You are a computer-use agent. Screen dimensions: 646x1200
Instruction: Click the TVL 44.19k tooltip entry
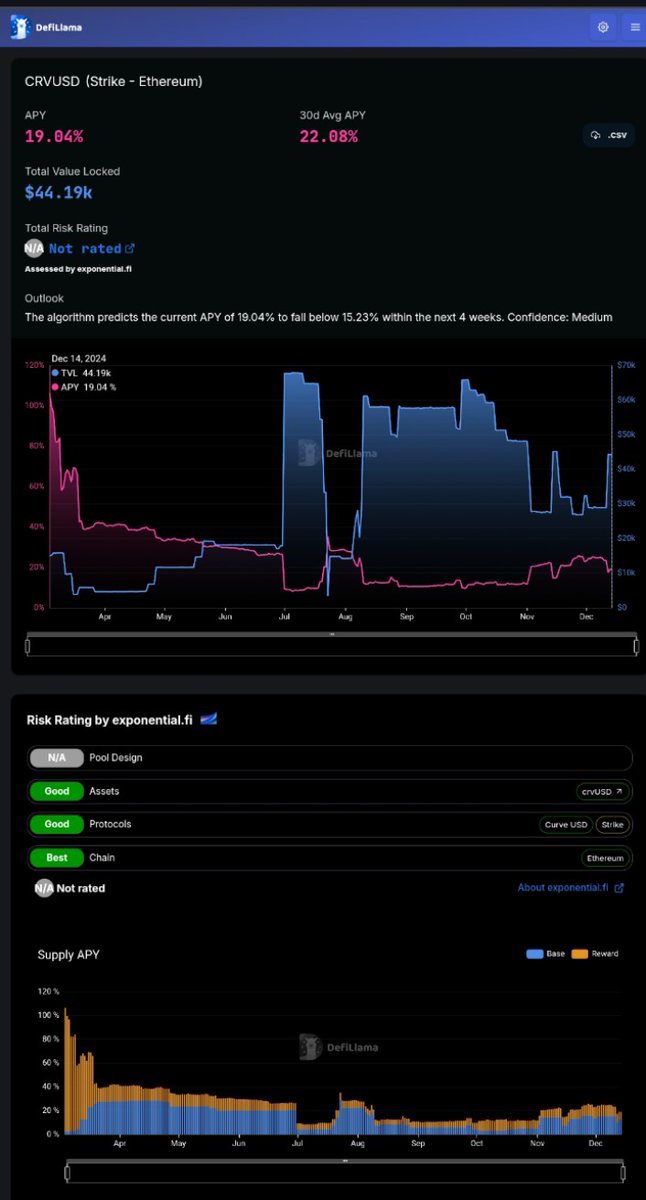pyautogui.click(x=79, y=372)
